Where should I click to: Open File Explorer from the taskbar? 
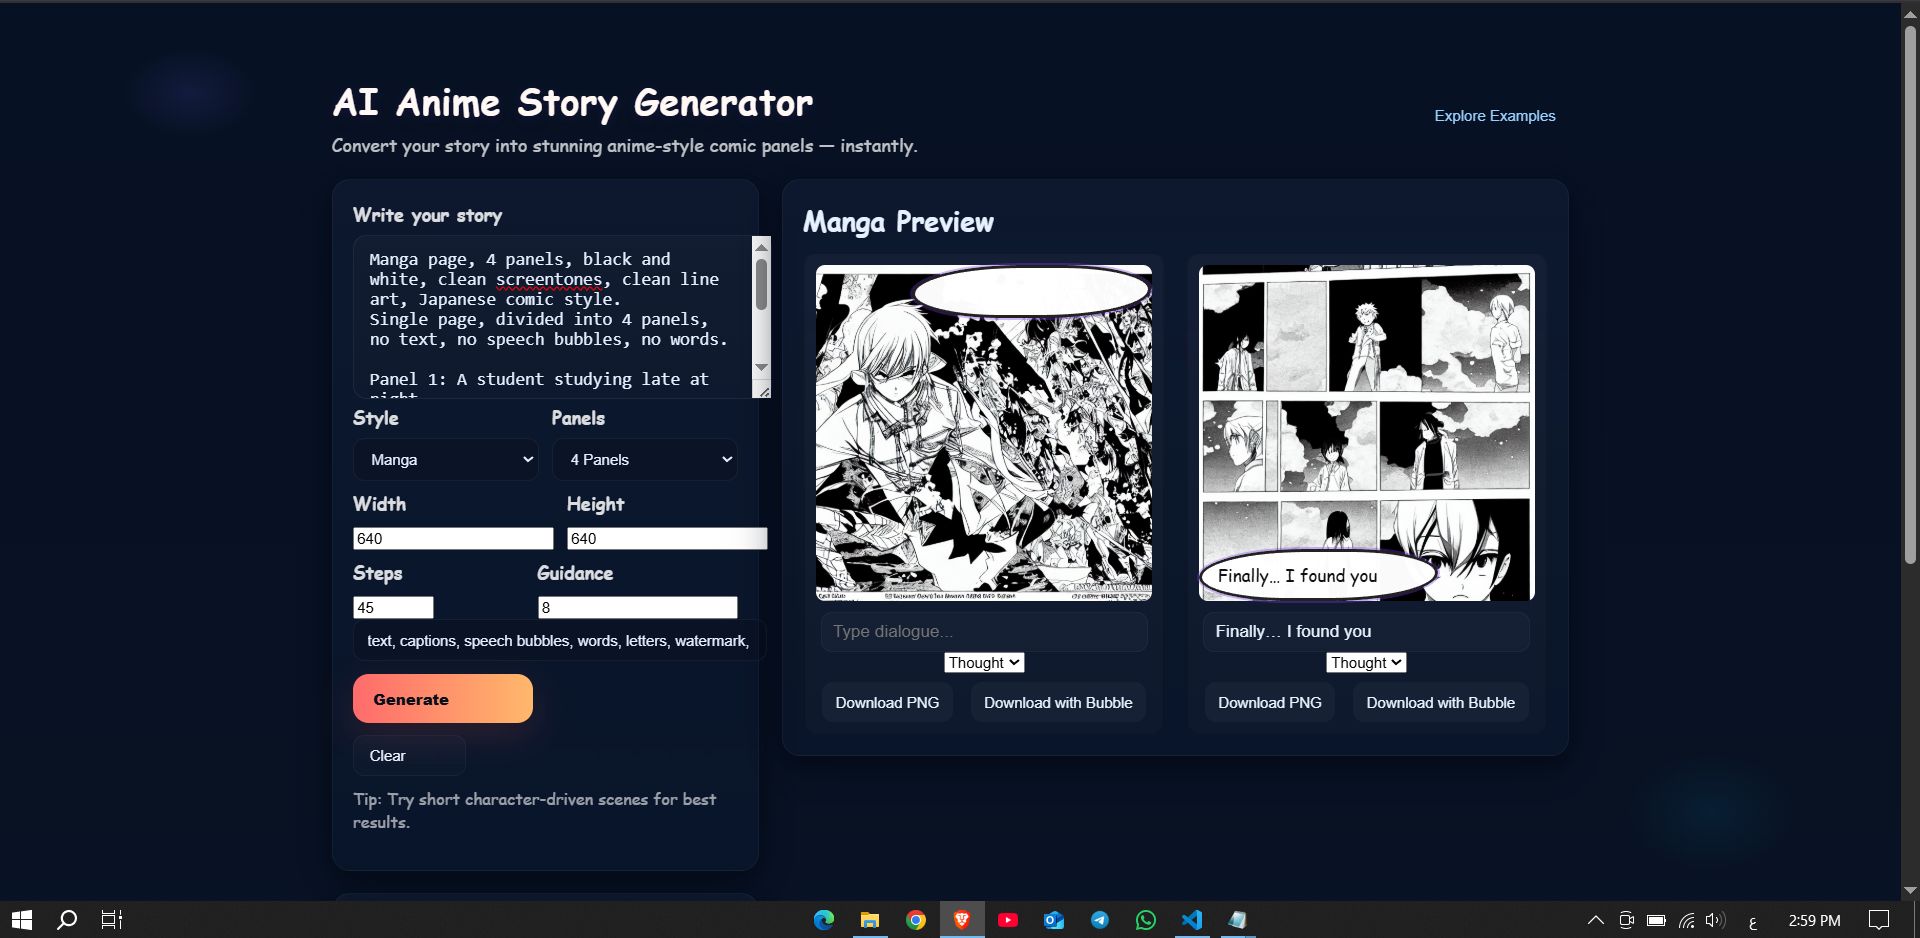pos(869,920)
